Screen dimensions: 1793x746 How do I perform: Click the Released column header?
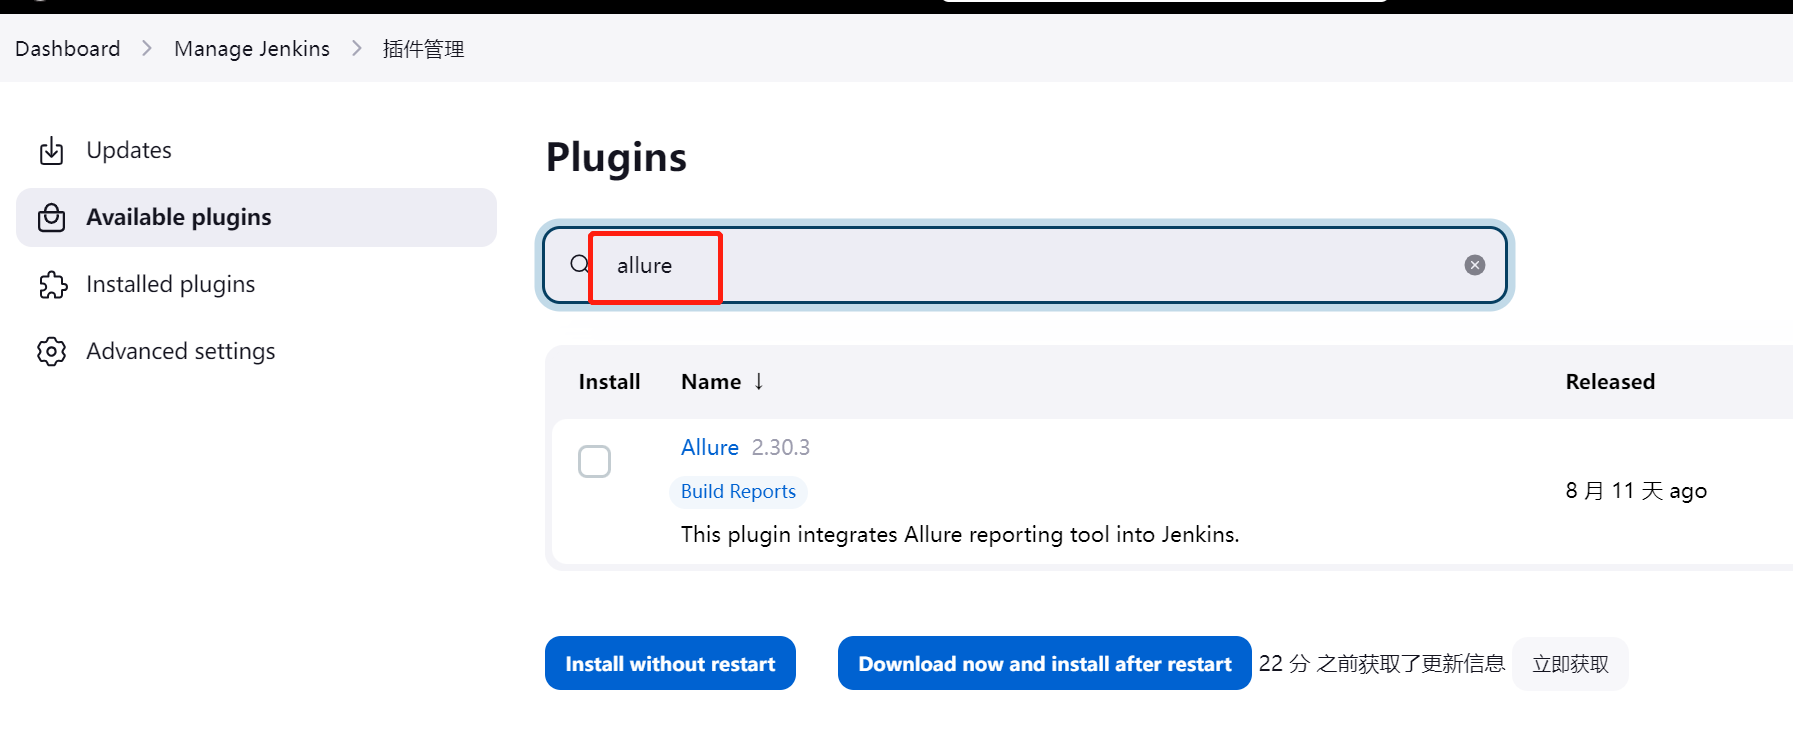[1610, 382]
